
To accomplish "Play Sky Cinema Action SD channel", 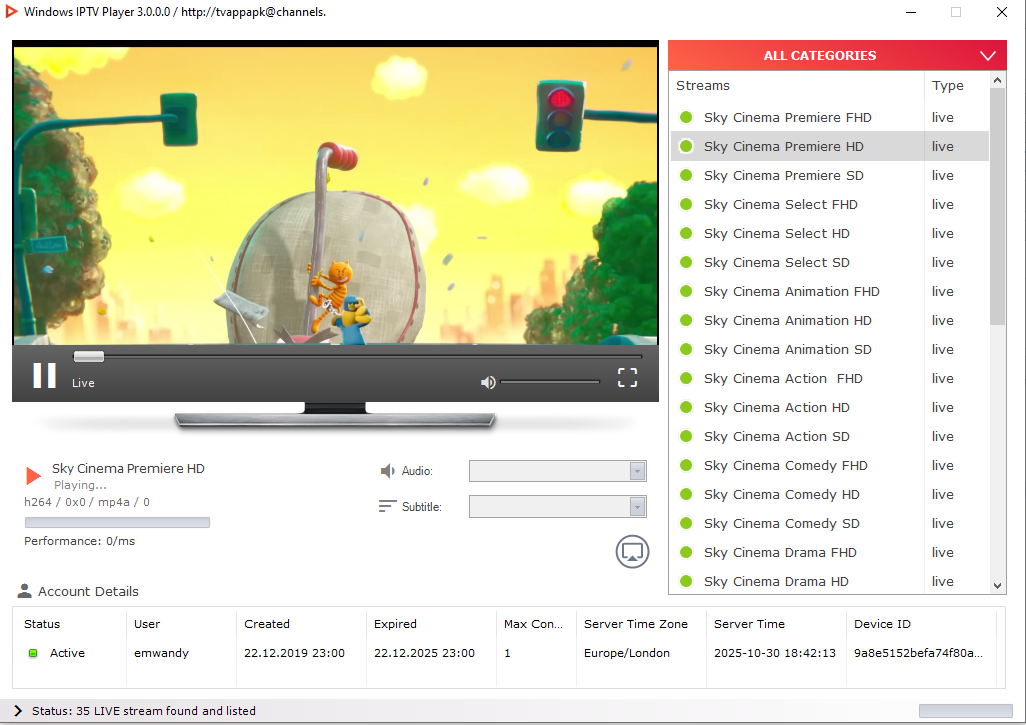I will click(x=776, y=436).
